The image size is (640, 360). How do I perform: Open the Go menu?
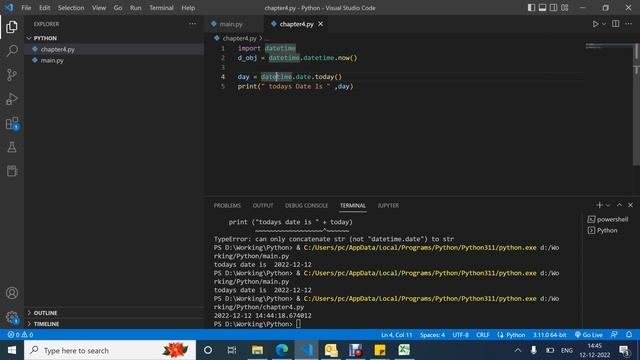118,8
